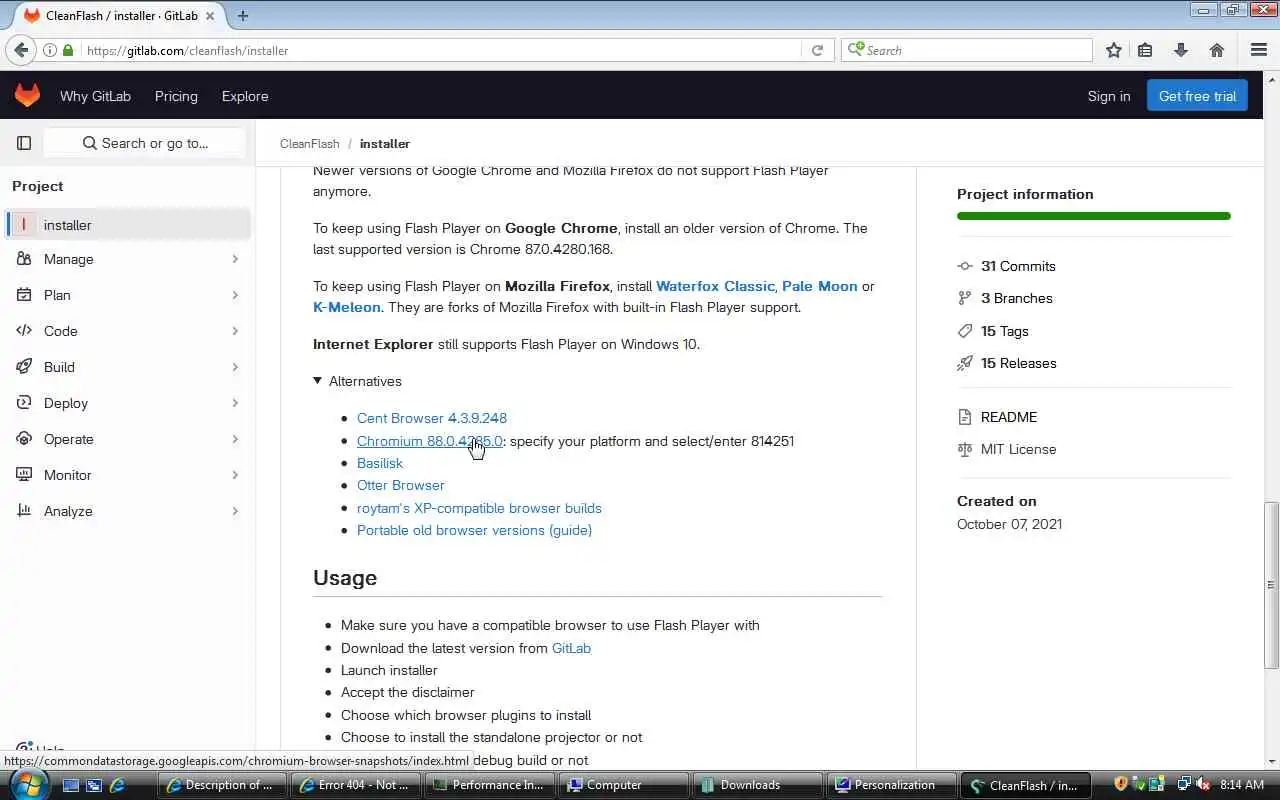Screen dimensions: 1280x800
Task: Select the installer project sidebar item
Action: coord(128,225)
